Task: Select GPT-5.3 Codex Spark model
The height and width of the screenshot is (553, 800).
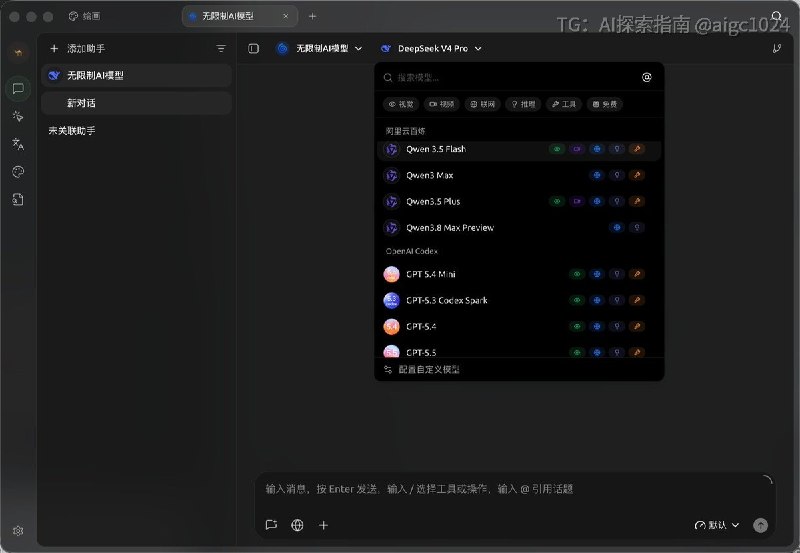Action: (x=519, y=300)
